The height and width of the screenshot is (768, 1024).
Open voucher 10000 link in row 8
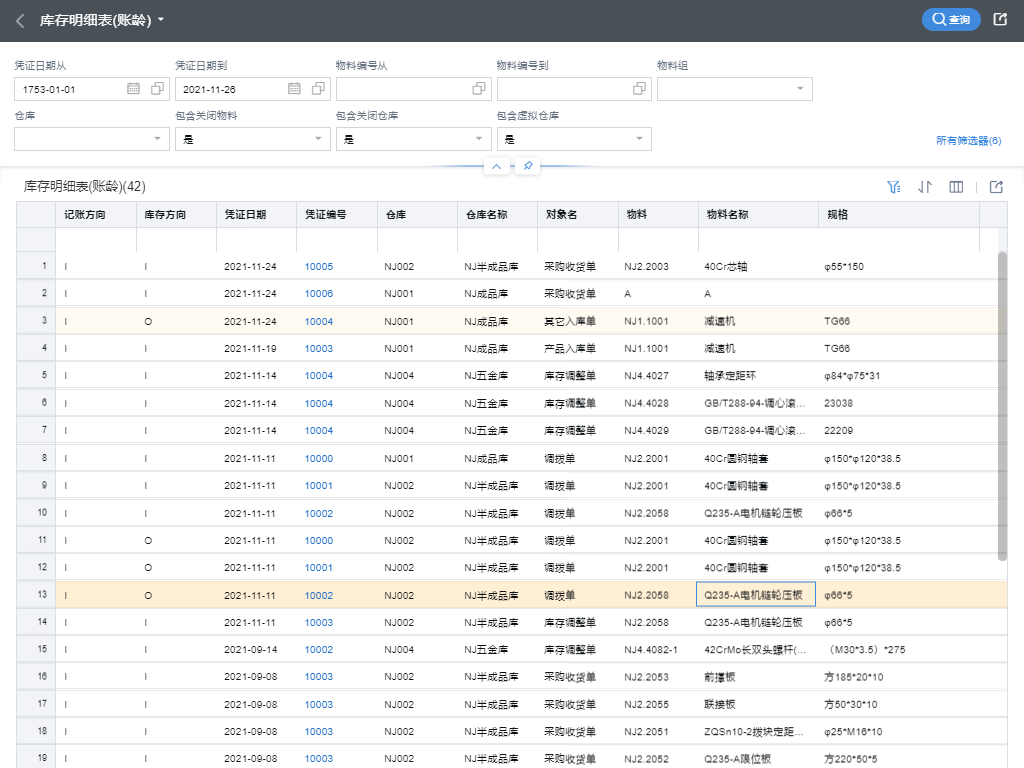319,458
